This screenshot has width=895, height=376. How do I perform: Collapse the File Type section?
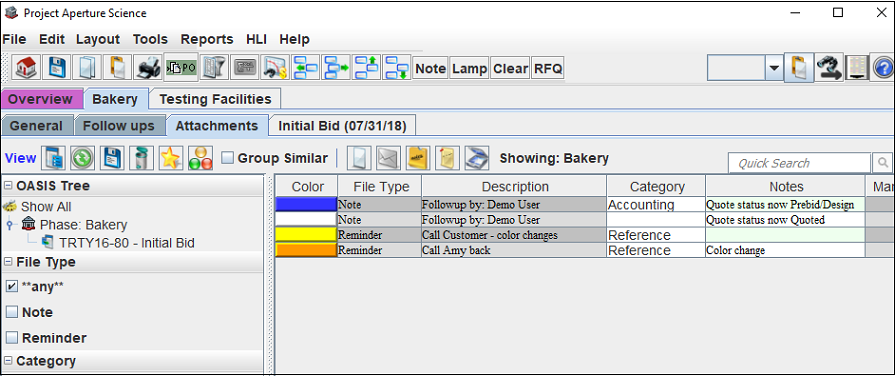[9, 262]
